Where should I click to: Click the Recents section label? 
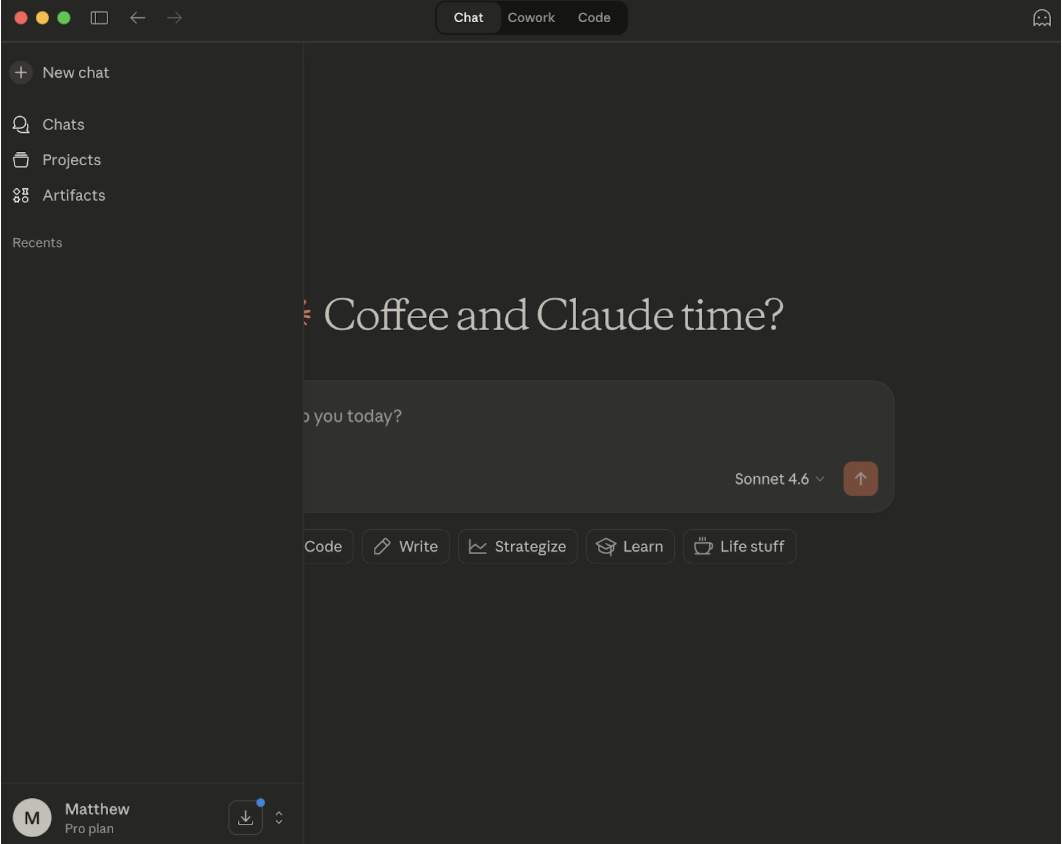pyautogui.click(x=37, y=242)
